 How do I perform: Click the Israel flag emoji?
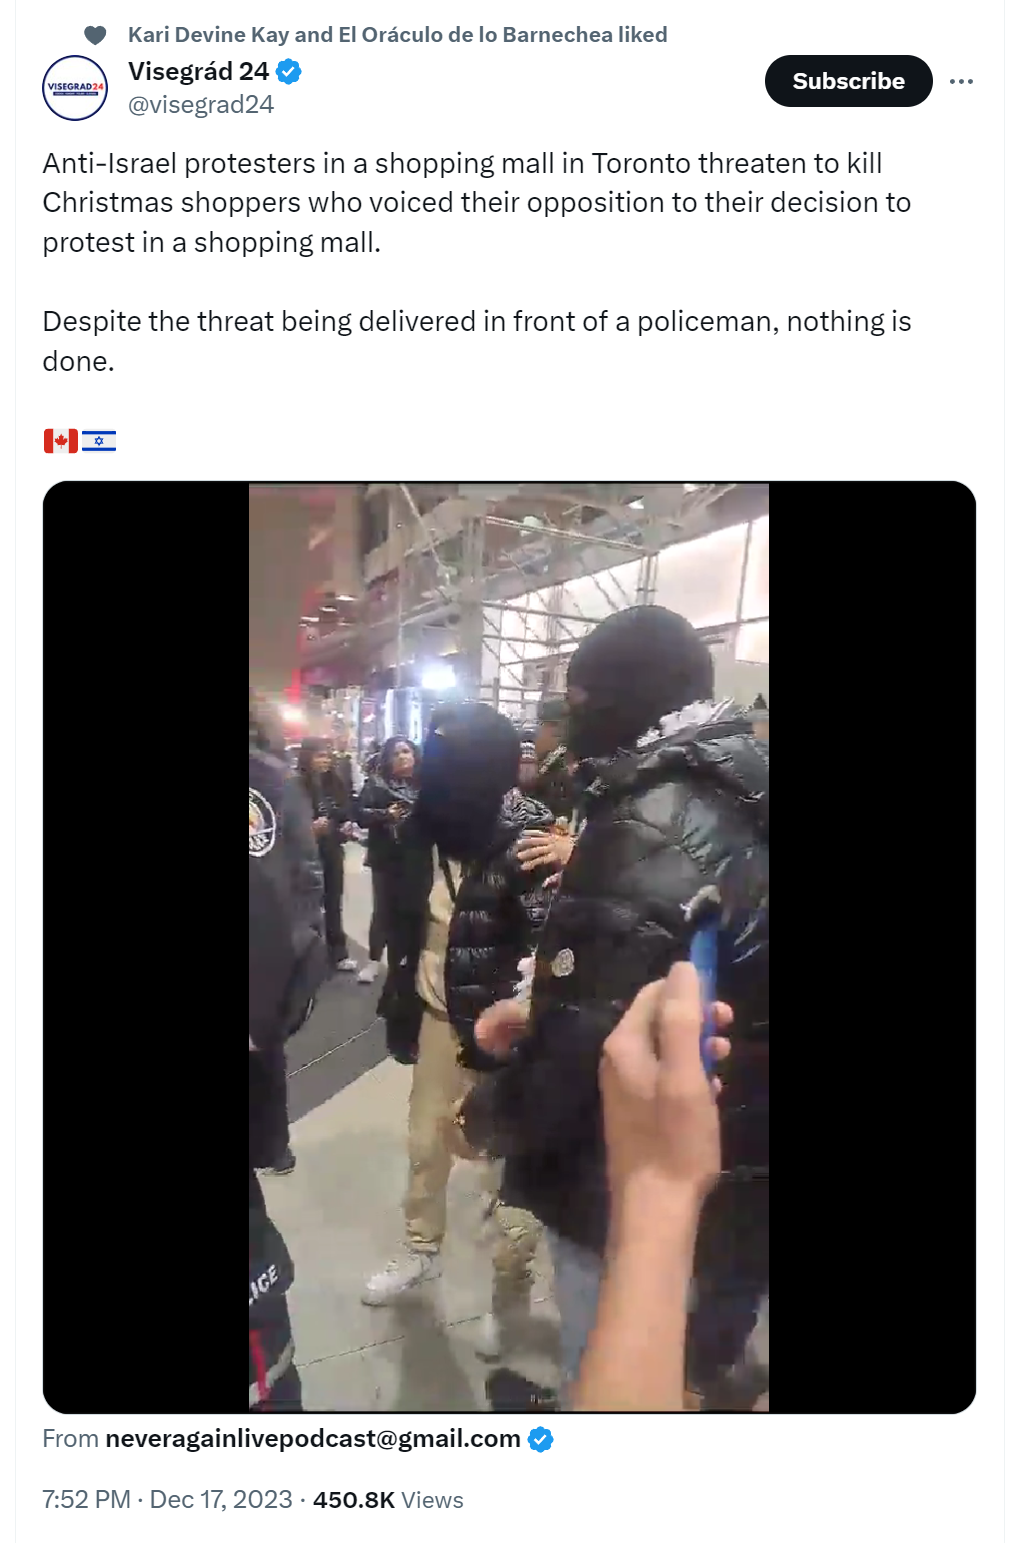pos(99,440)
